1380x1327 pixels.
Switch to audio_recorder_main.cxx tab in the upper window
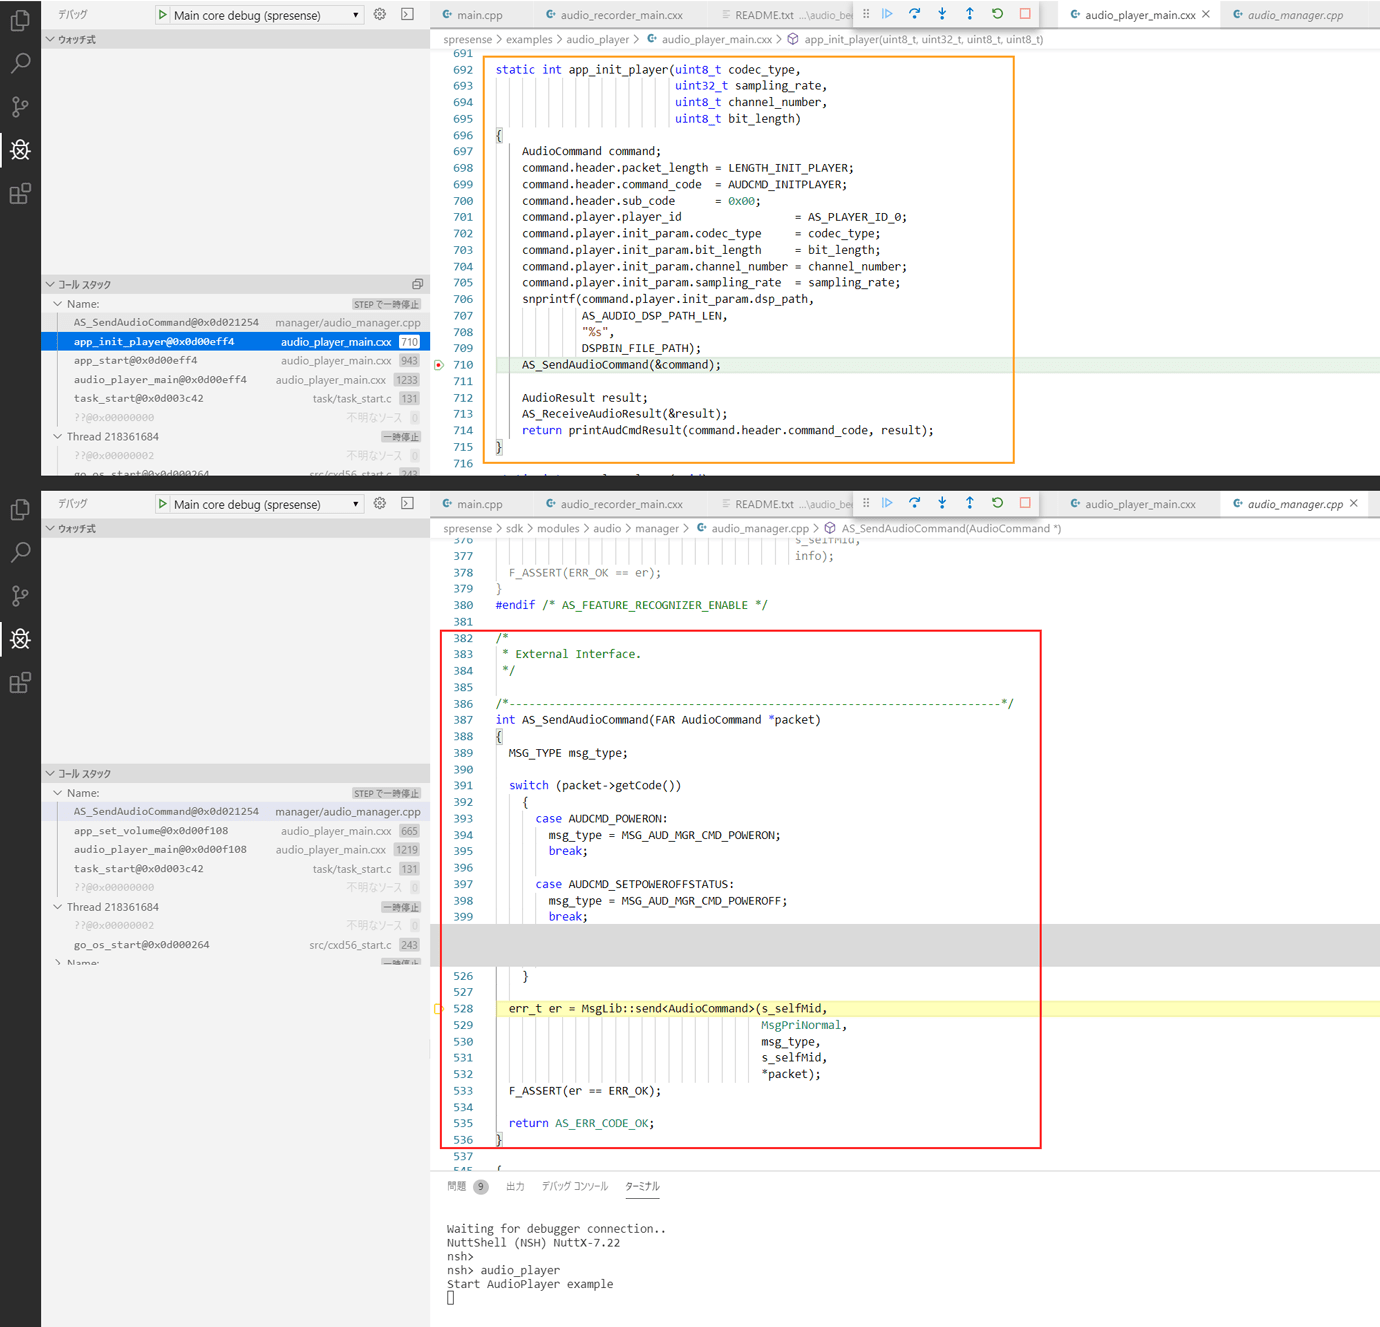[621, 15]
